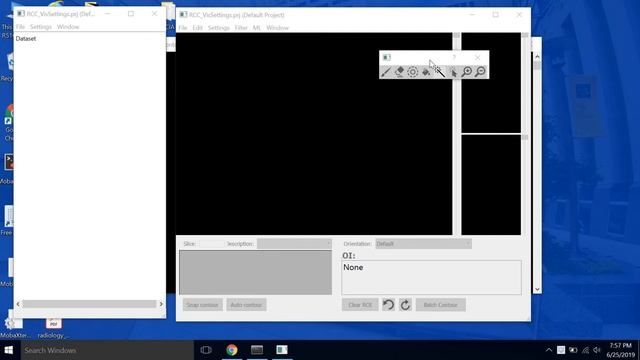Open Window menu in Dataset window

click(x=68, y=27)
